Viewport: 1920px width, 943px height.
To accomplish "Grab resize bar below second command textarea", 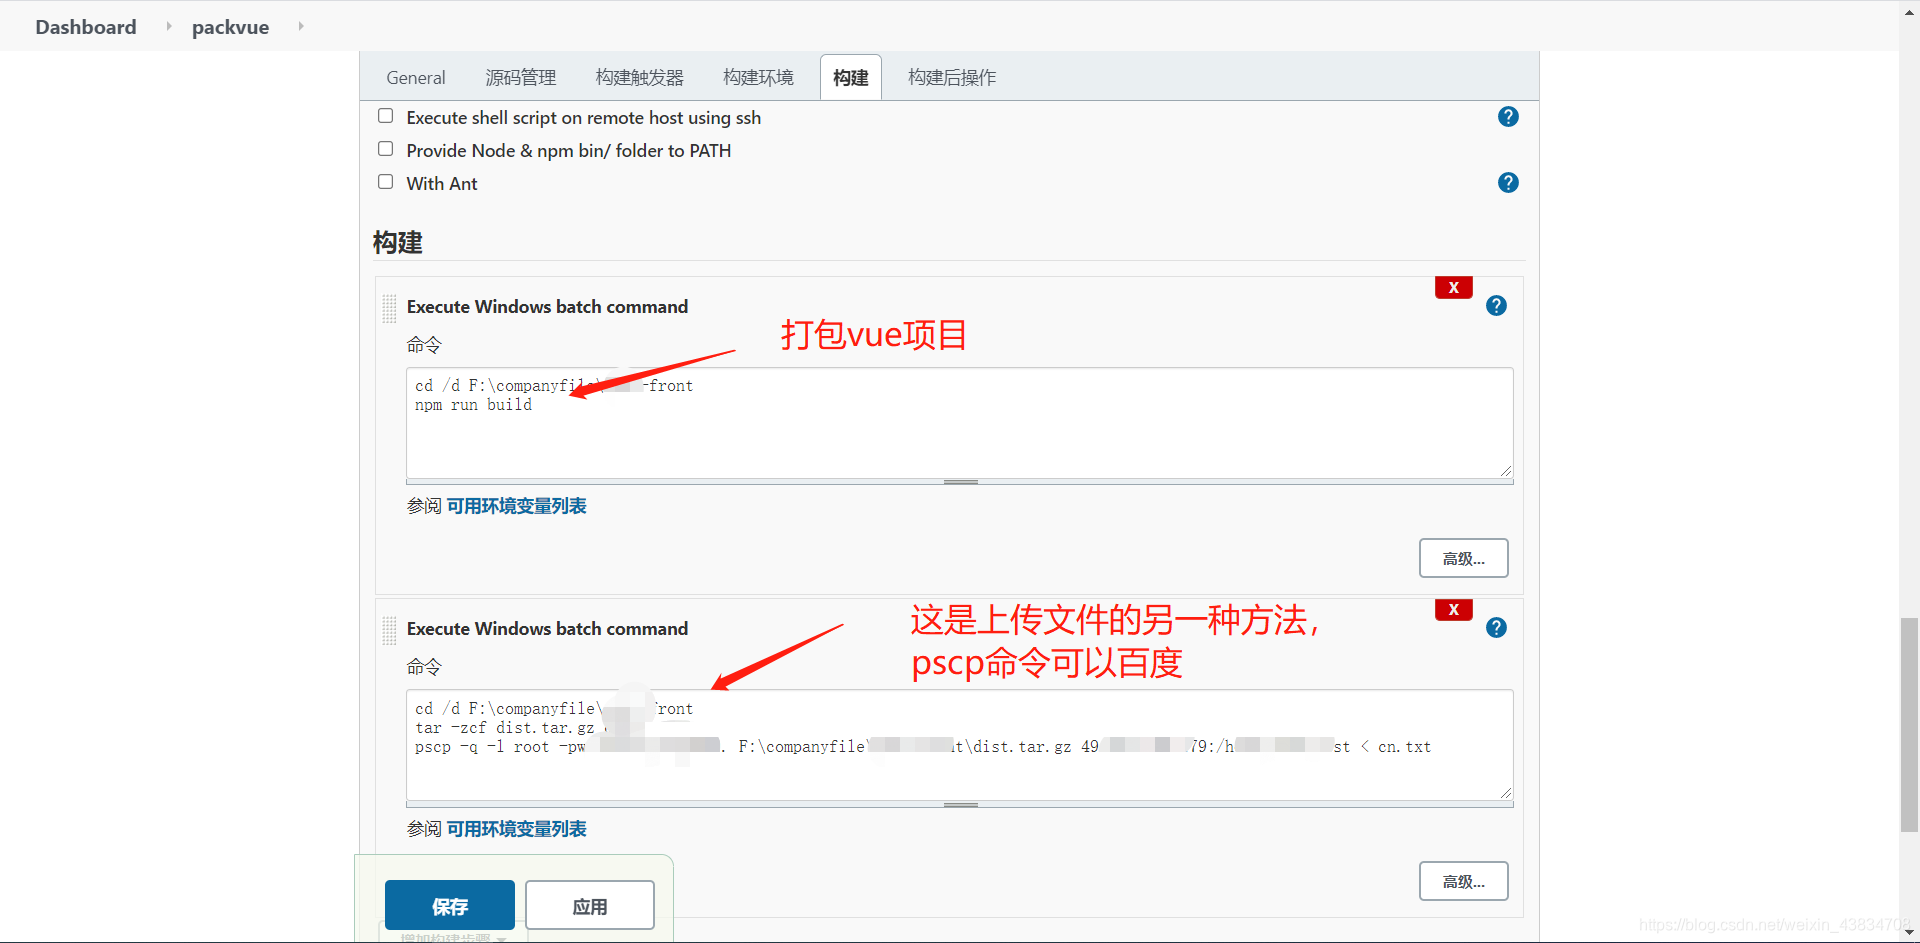I will click(x=960, y=804).
